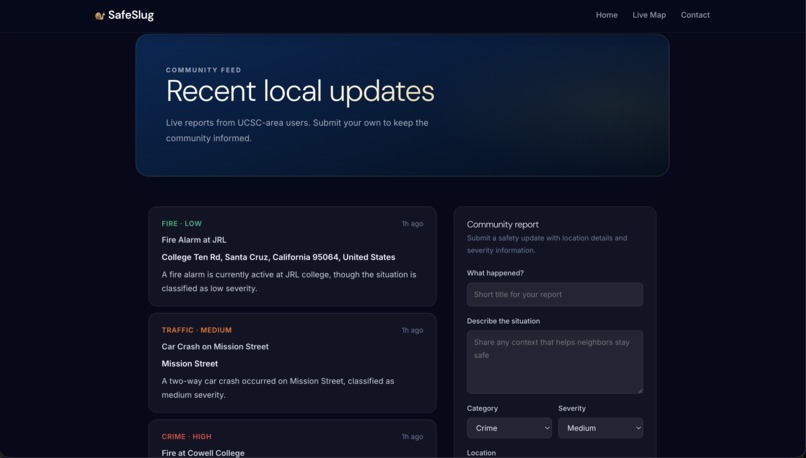Open the Live Map navigation link
This screenshot has width=806, height=458.
pos(649,15)
